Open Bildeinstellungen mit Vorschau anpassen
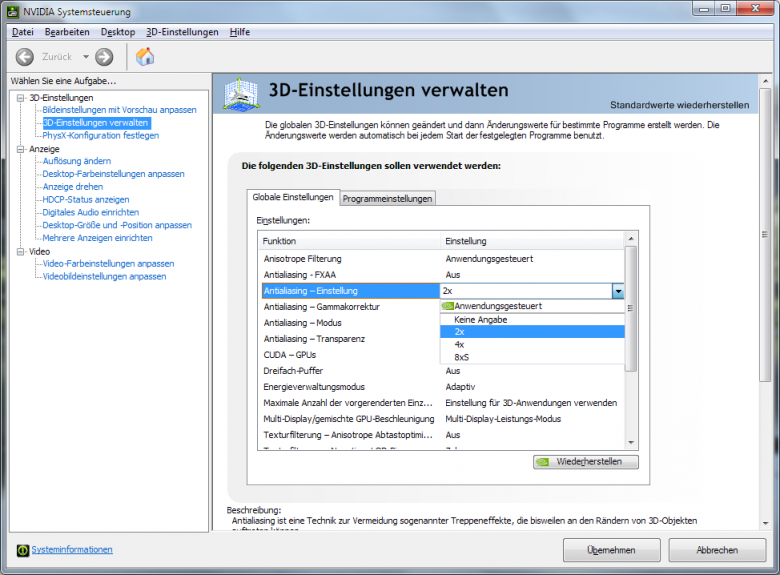The width and height of the screenshot is (780, 575). click(x=119, y=110)
